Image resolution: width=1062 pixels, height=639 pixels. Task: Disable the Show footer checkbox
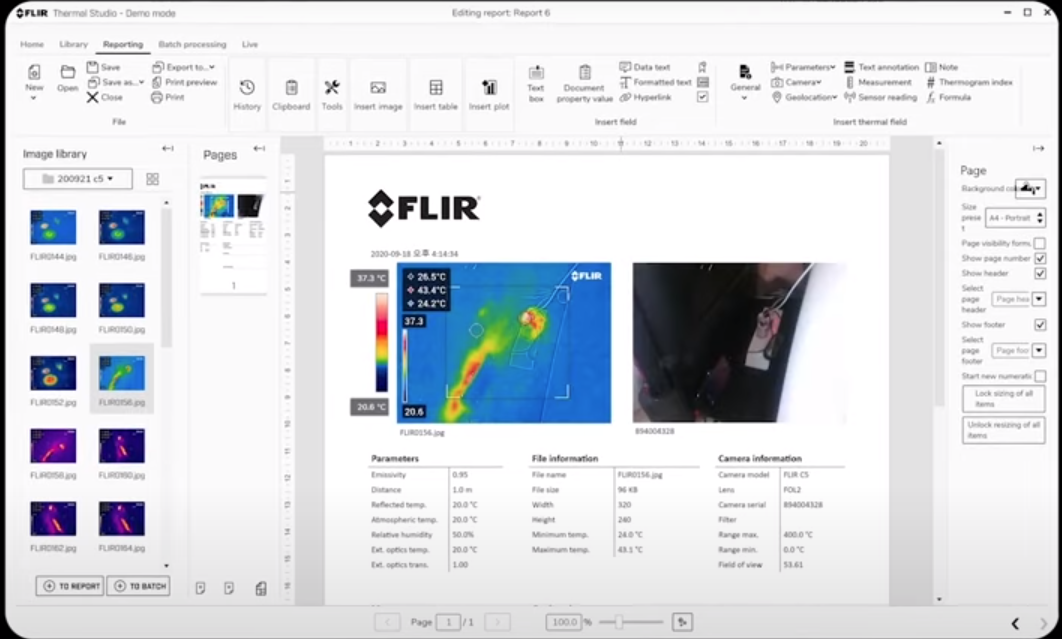click(1040, 325)
